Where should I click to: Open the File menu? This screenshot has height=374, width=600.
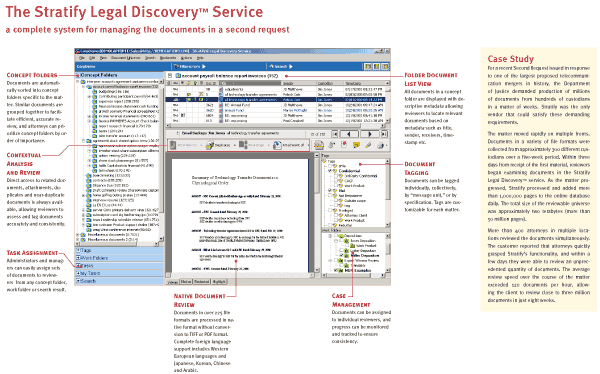[x=82, y=58]
